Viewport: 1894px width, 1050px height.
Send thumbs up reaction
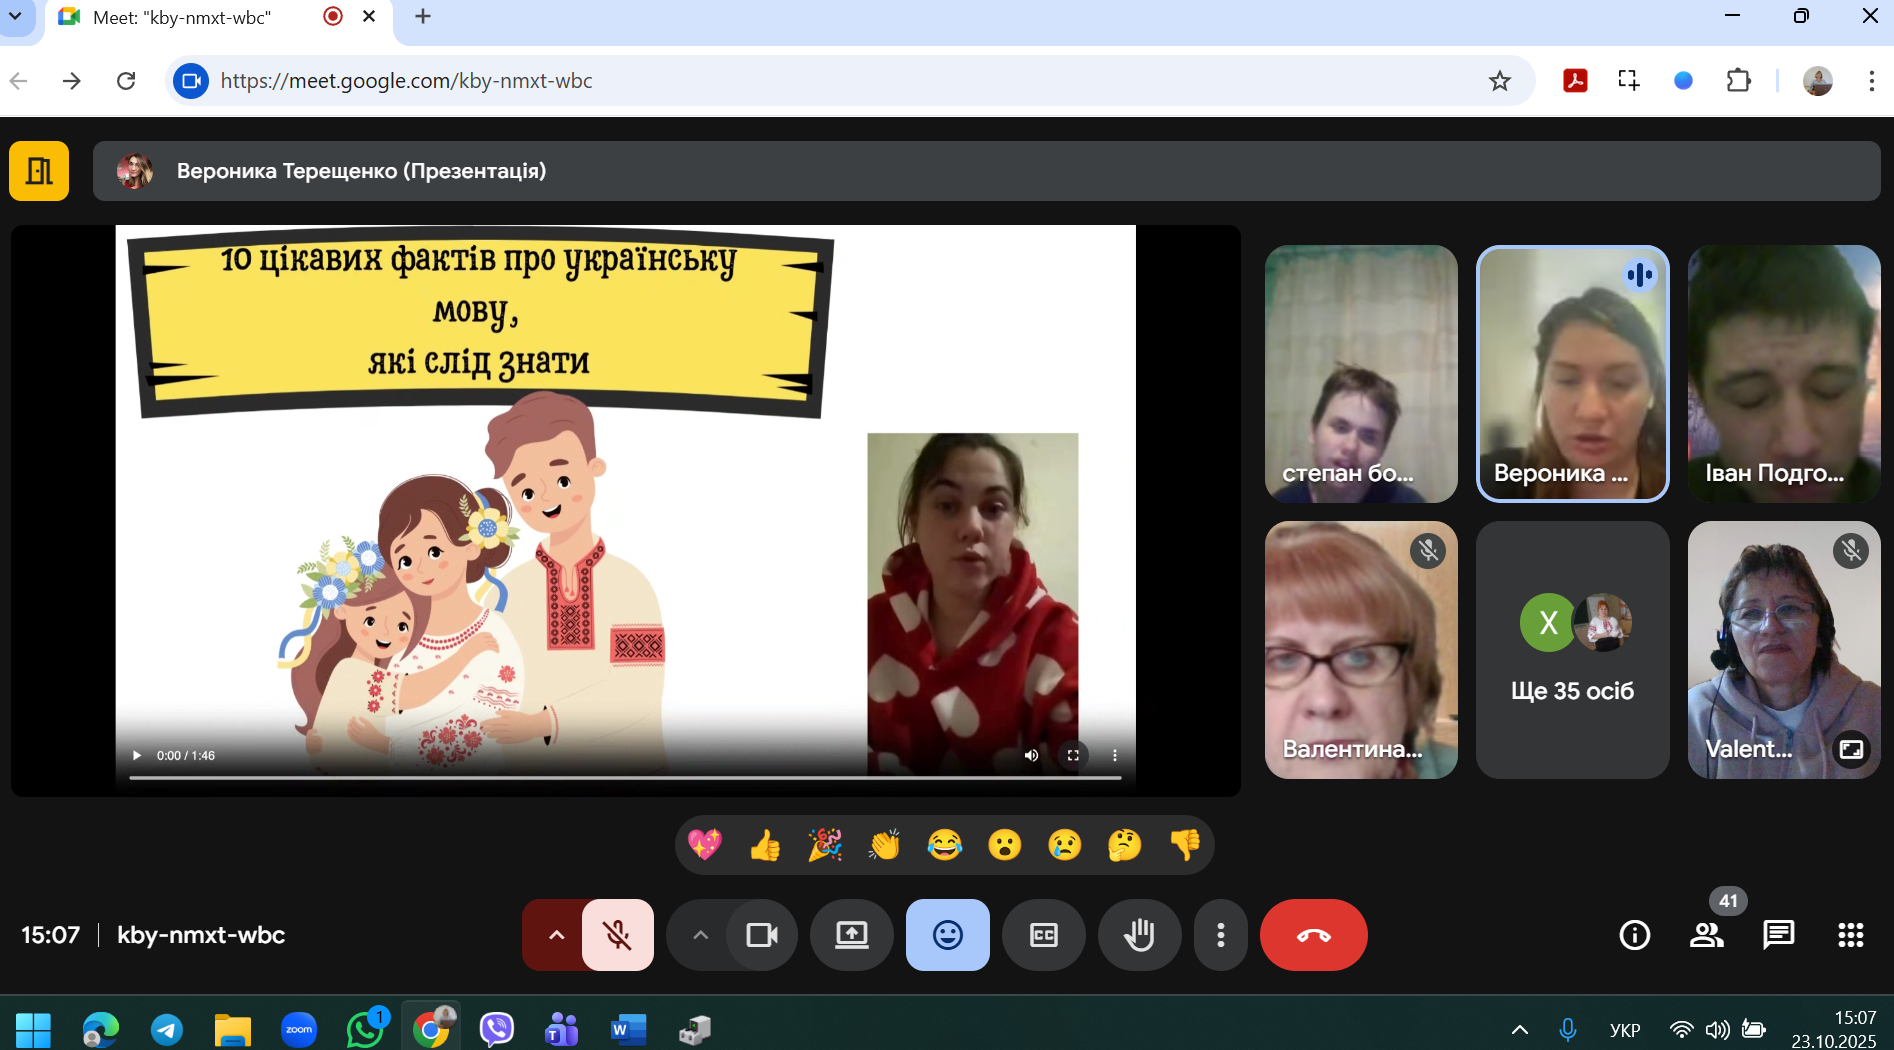point(765,846)
